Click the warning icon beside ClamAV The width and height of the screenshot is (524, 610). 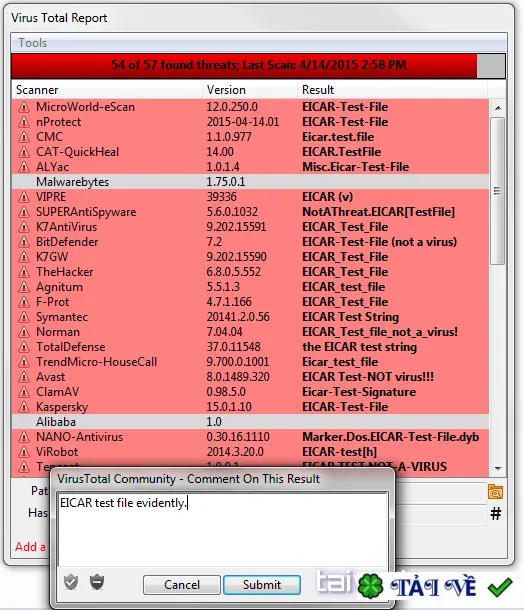click(24, 392)
